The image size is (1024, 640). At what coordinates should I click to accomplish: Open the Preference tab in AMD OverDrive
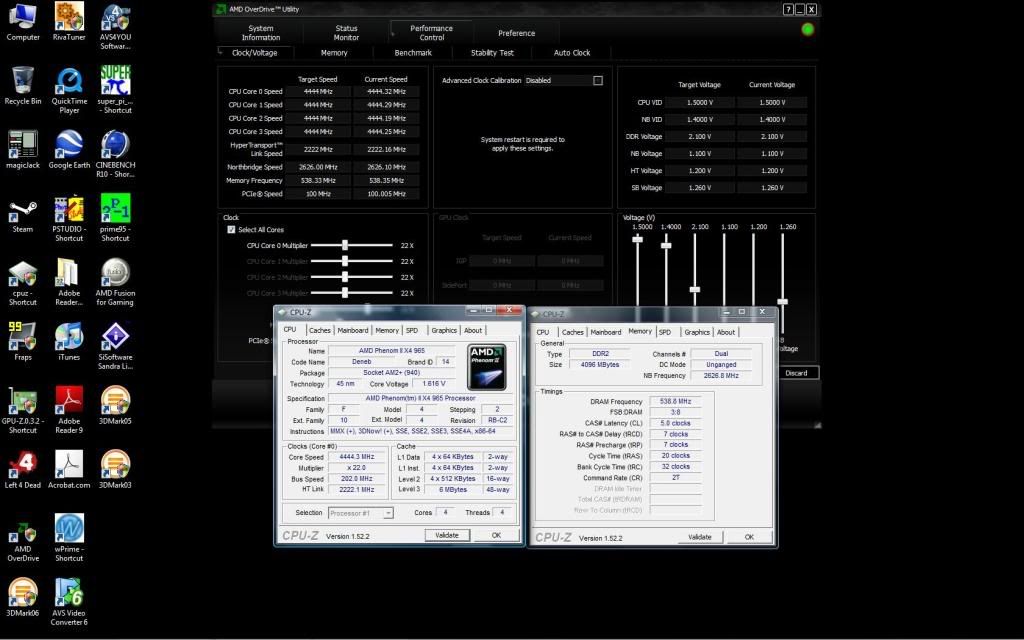point(516,33)
